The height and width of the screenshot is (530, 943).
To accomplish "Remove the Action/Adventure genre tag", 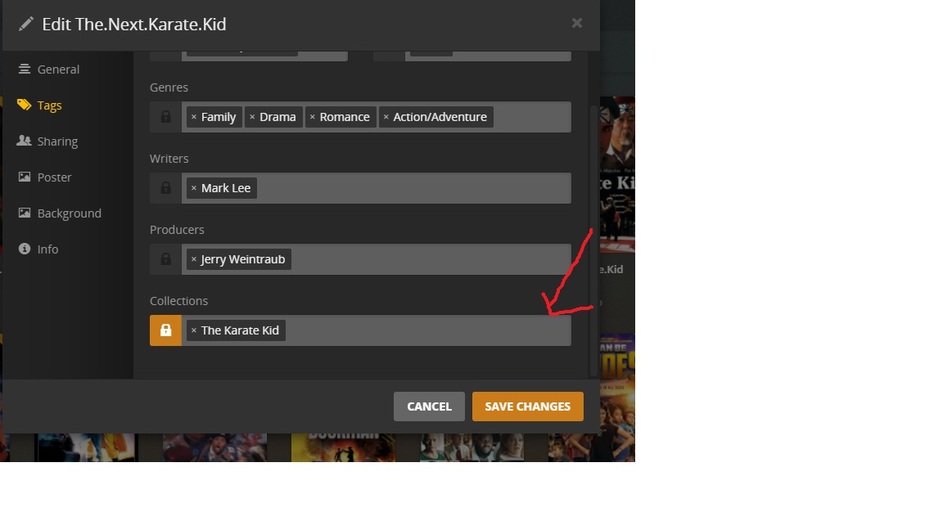I will [x=386, y=117].
